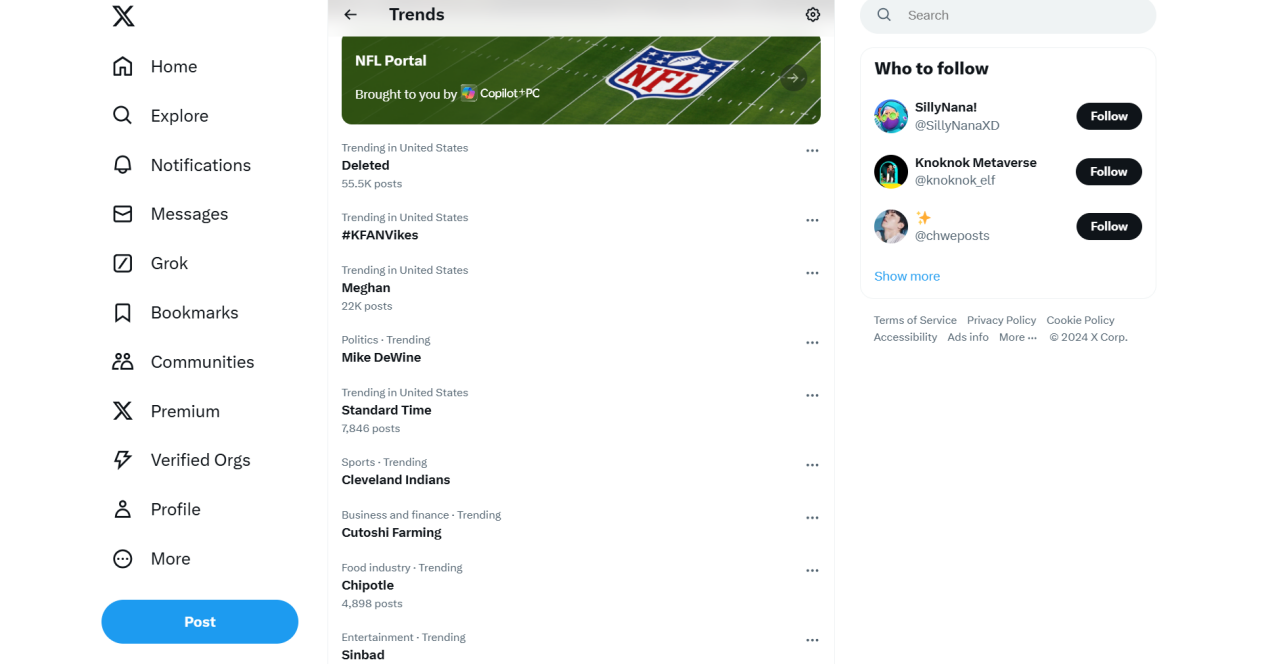Open more options for Chipotle trend
This screenshot has width=1268, height=664.
812,571
